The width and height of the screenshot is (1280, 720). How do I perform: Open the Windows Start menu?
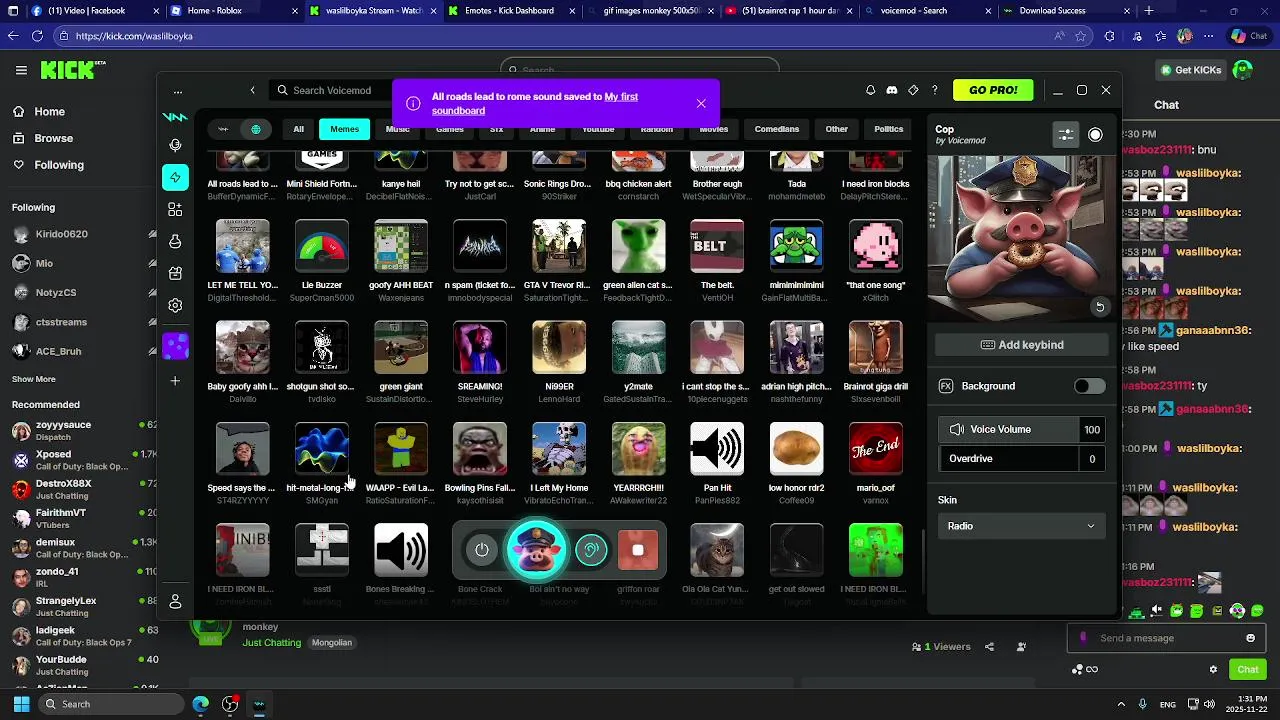point(22,704)
